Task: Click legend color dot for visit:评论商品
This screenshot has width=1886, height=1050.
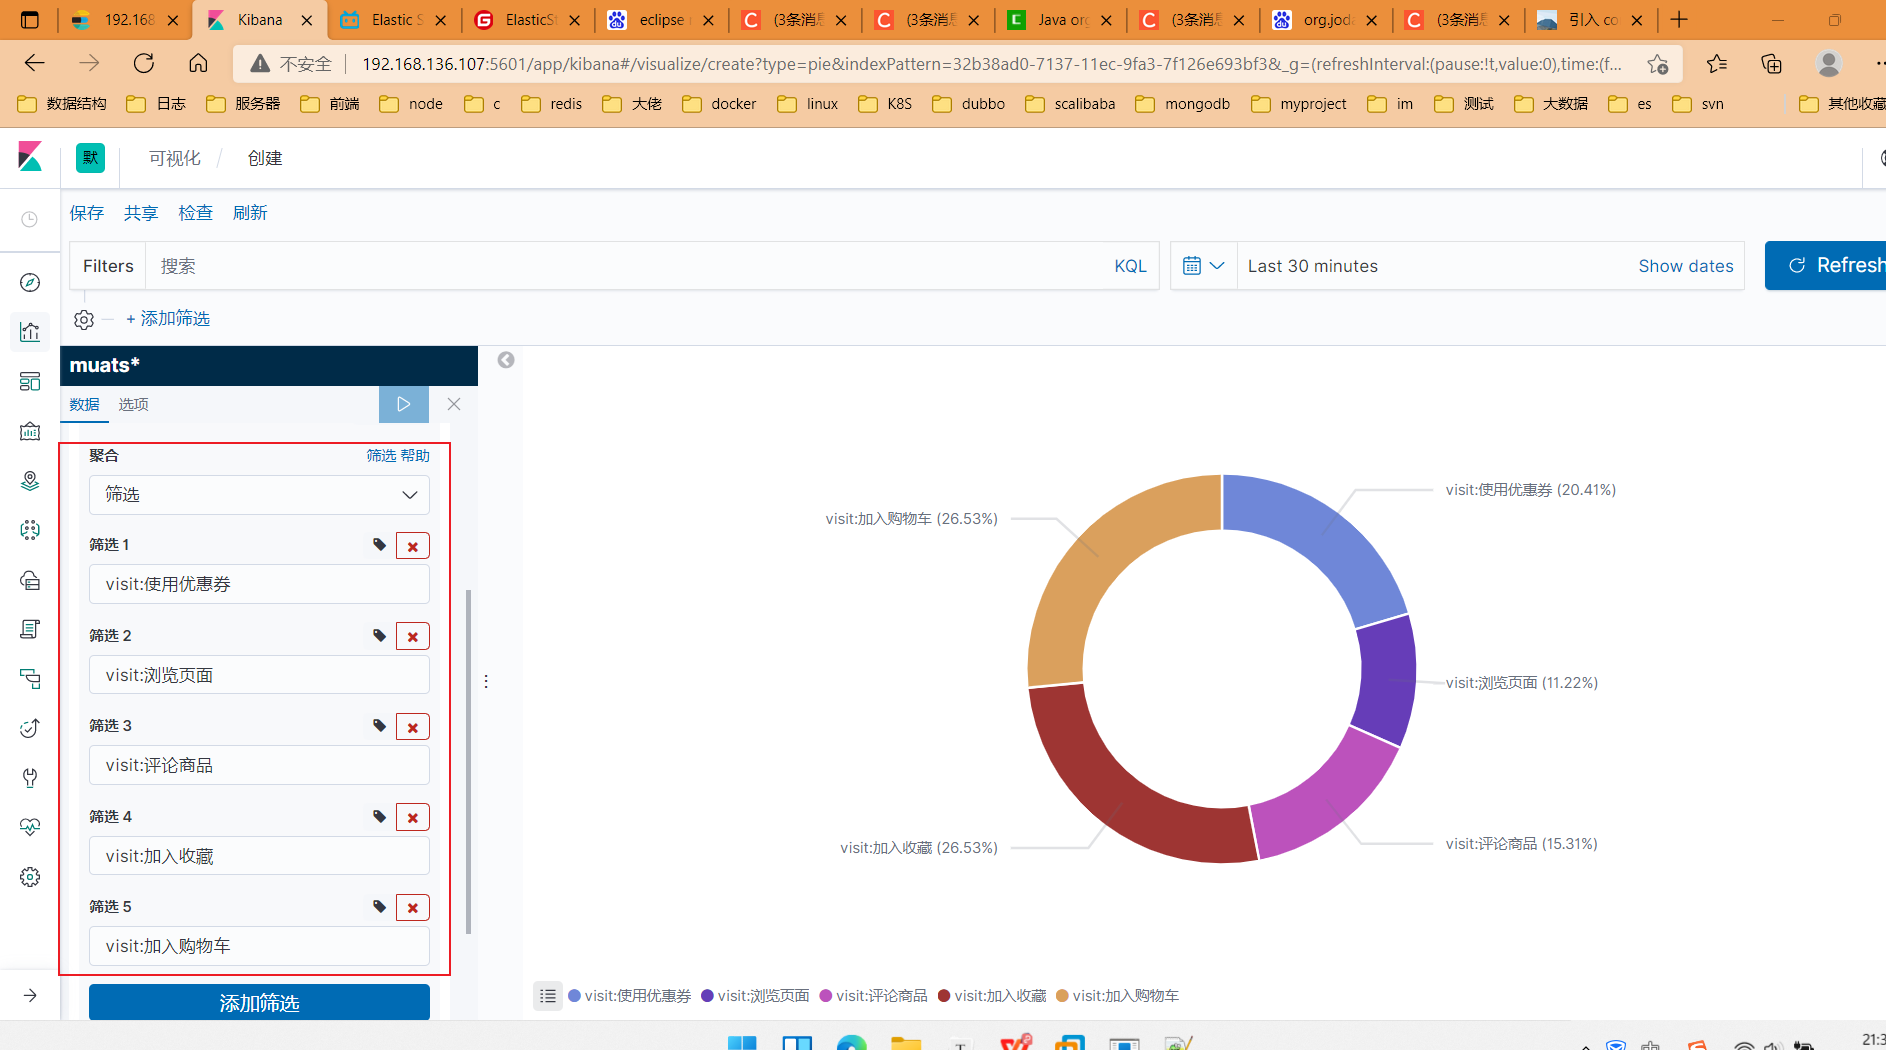Action: 826,996
